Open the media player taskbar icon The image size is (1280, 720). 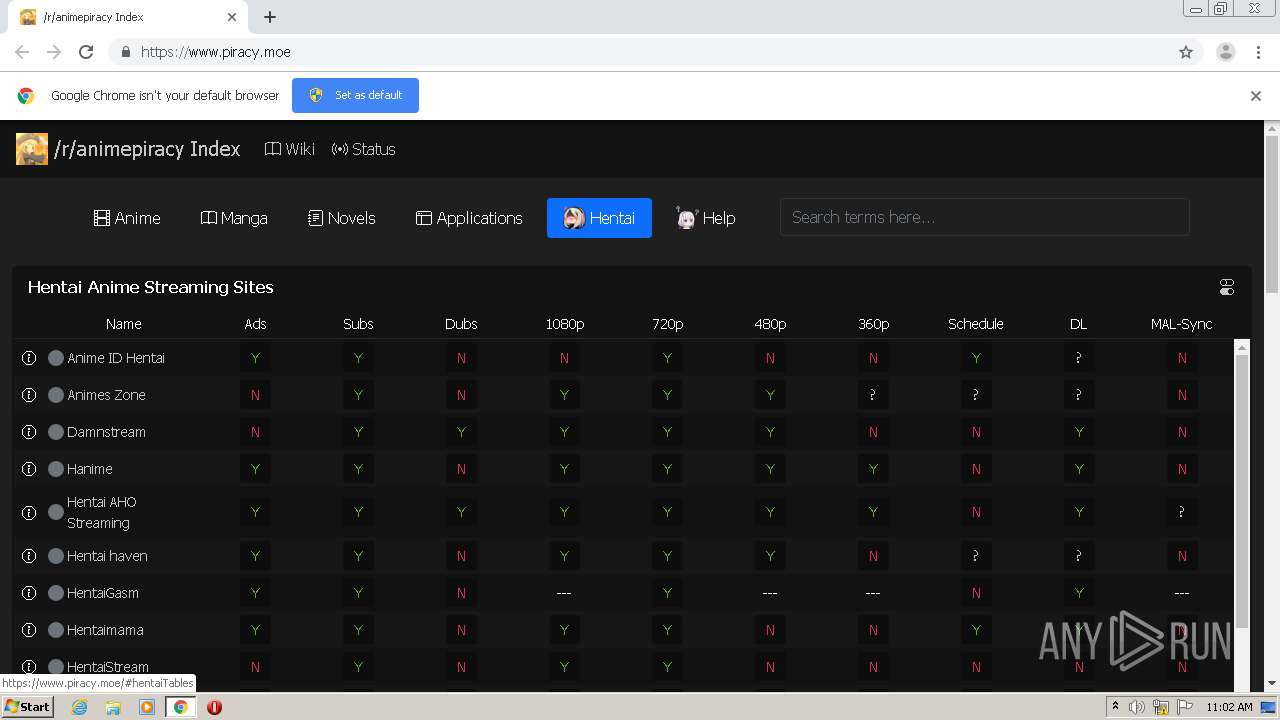(x=147, y=707)
